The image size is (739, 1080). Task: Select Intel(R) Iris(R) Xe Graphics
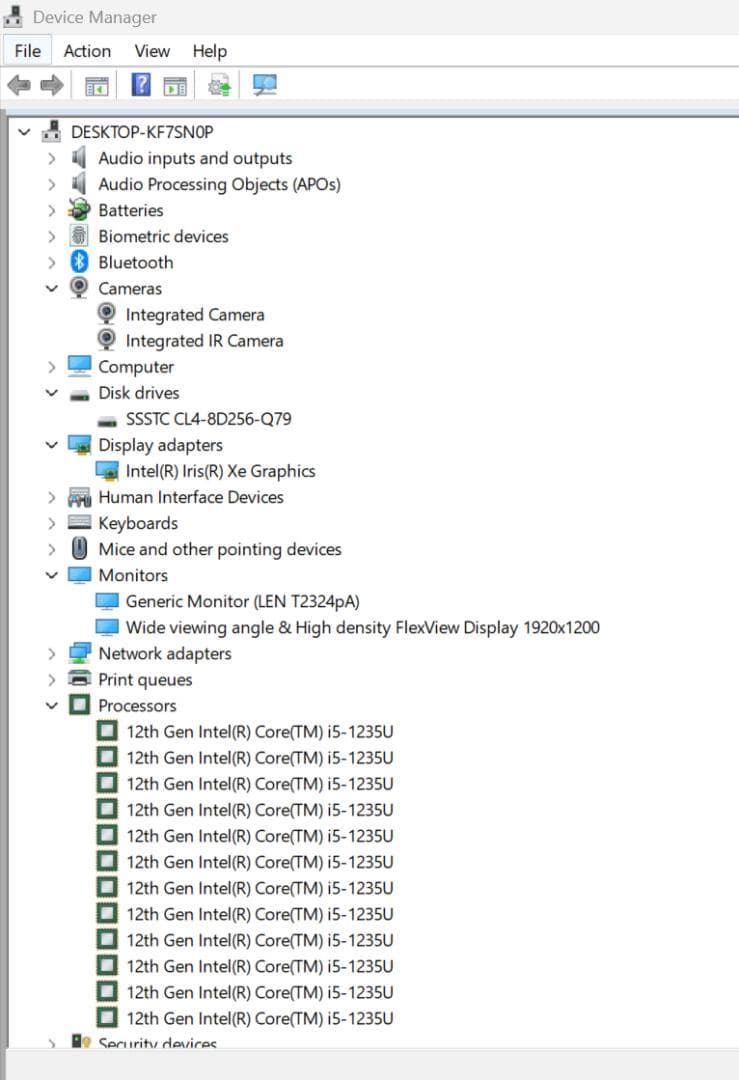220,471
